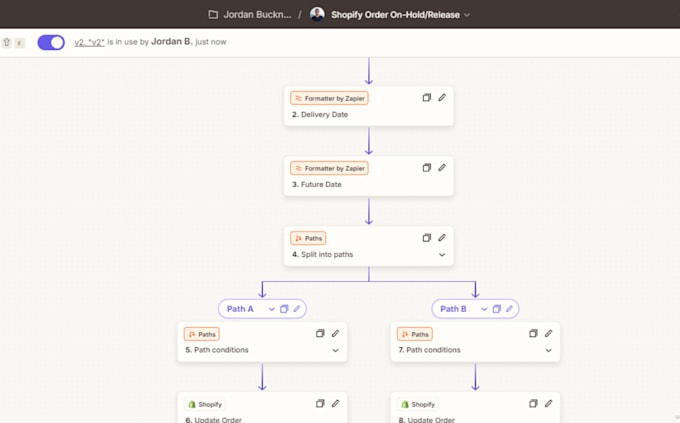Duplicate step 2 Delivery Date
Viewport: 680px width, 423px height.
coord(427,98)
